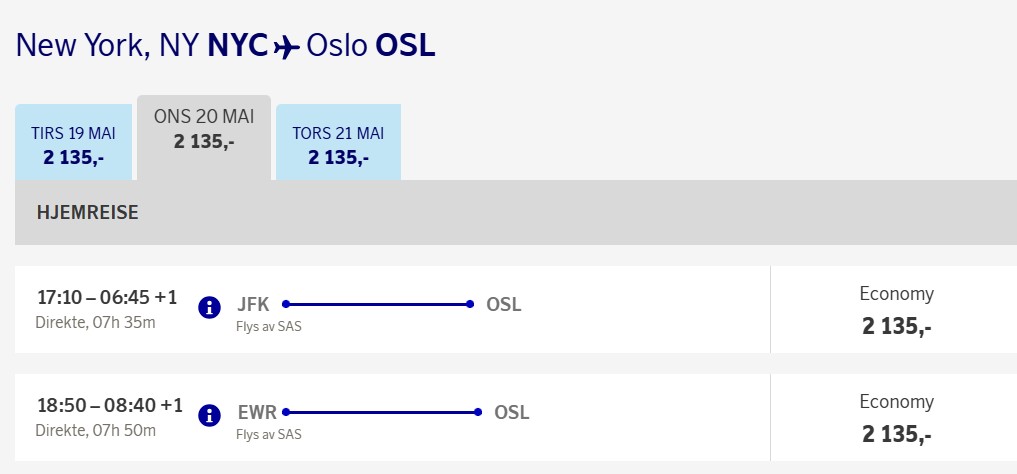The width and height of the screenshot is (1017, 474).
Task: Click OSL destination on the JFK flight row
Action: 503,305
